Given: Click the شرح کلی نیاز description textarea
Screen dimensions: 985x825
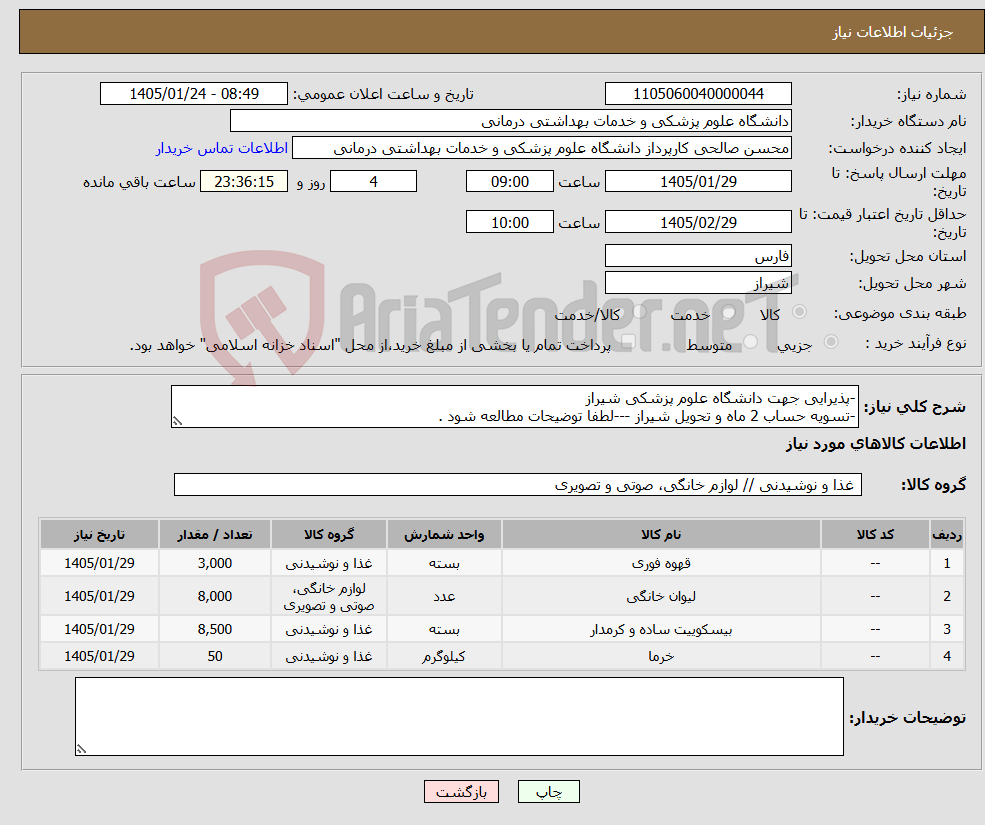Looking at the screenshot, I should [514, 407].
